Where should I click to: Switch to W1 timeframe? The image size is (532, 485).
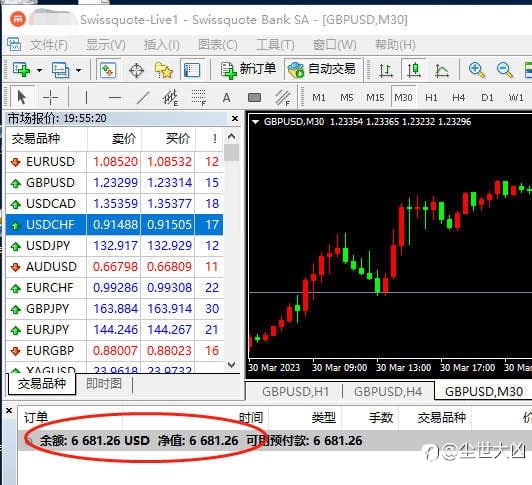tap(516, 98)
